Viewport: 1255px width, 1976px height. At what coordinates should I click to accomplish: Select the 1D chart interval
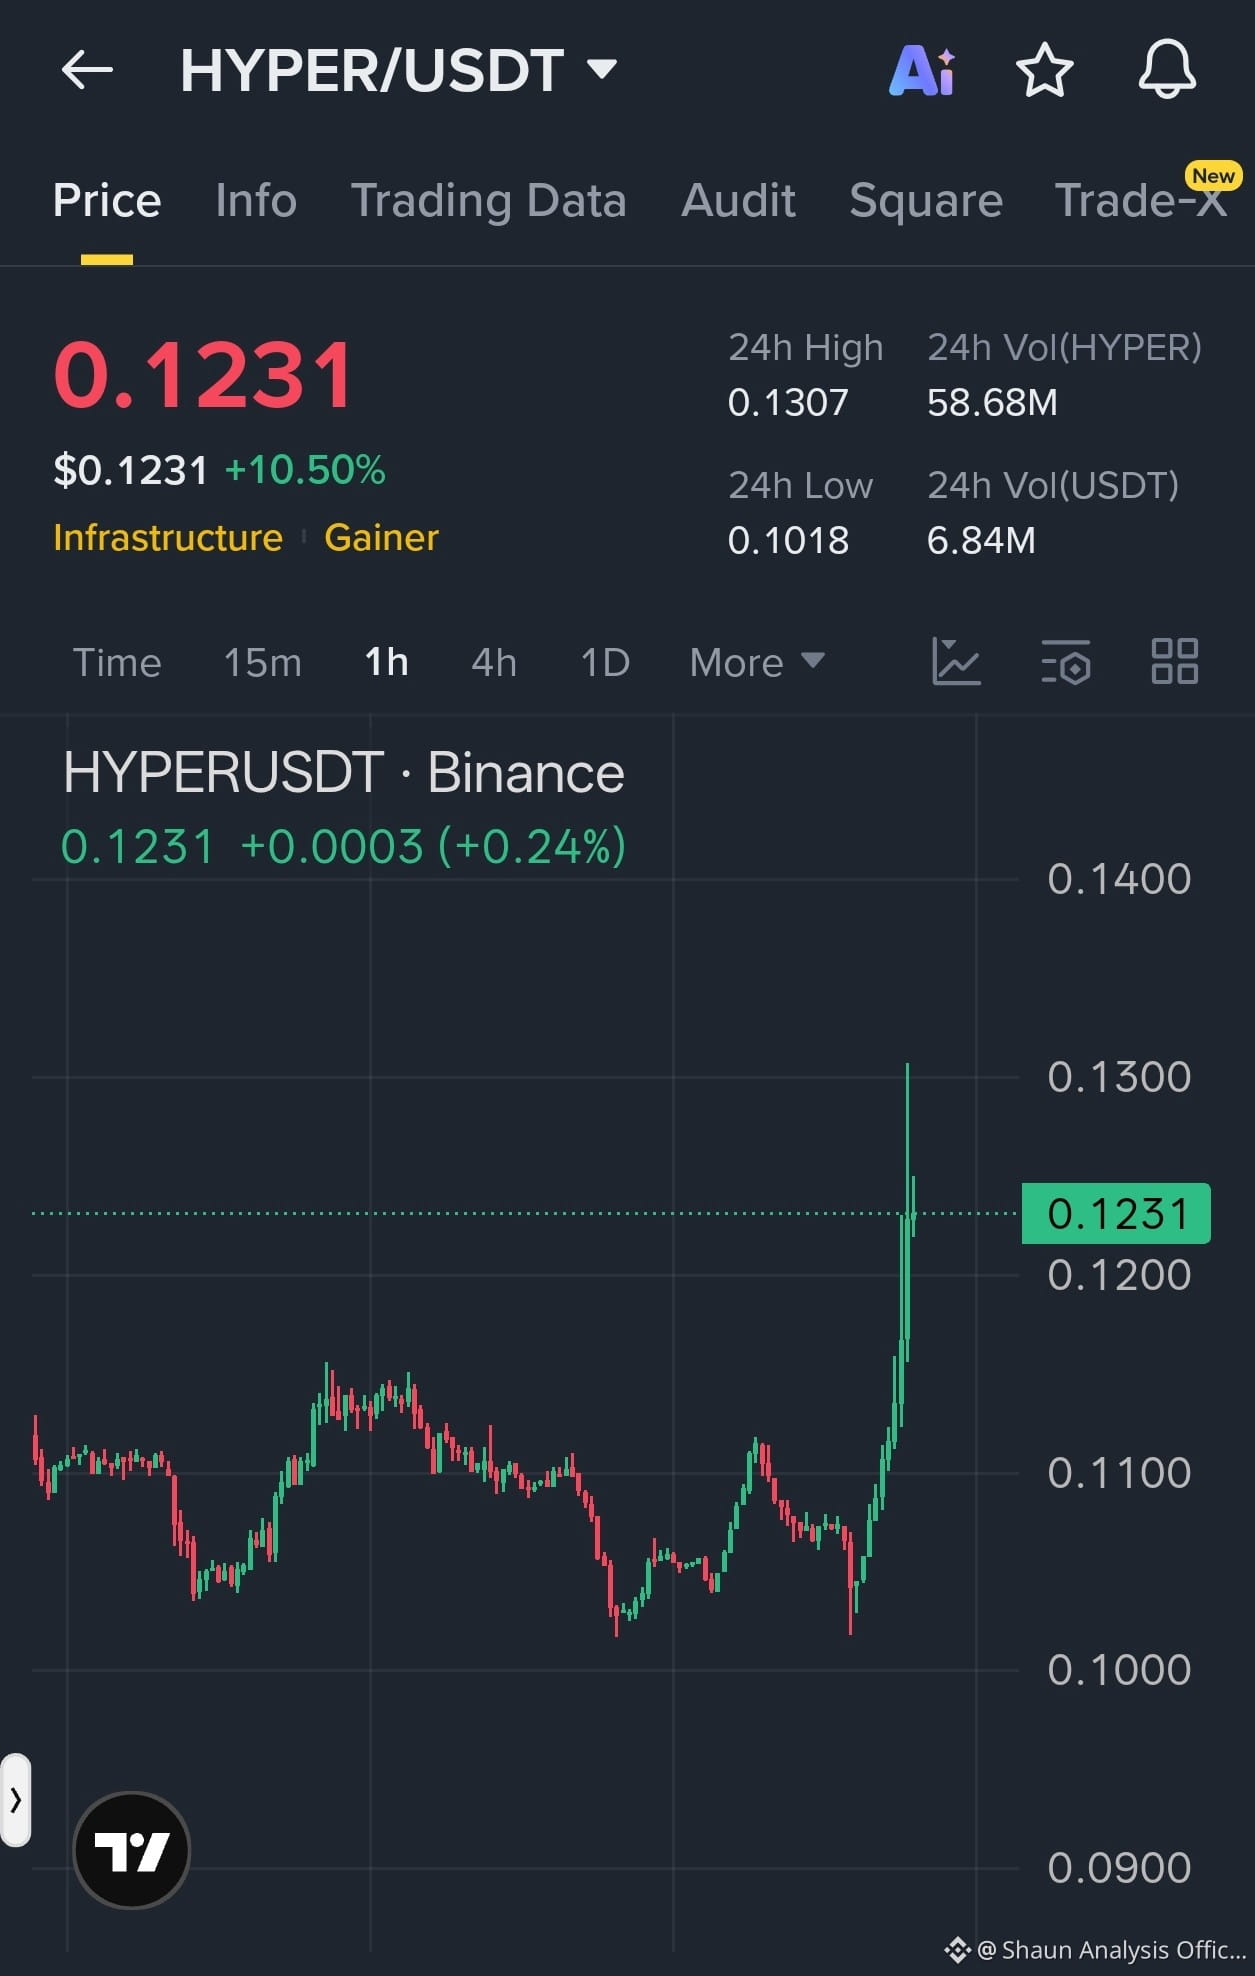[605, 662]
